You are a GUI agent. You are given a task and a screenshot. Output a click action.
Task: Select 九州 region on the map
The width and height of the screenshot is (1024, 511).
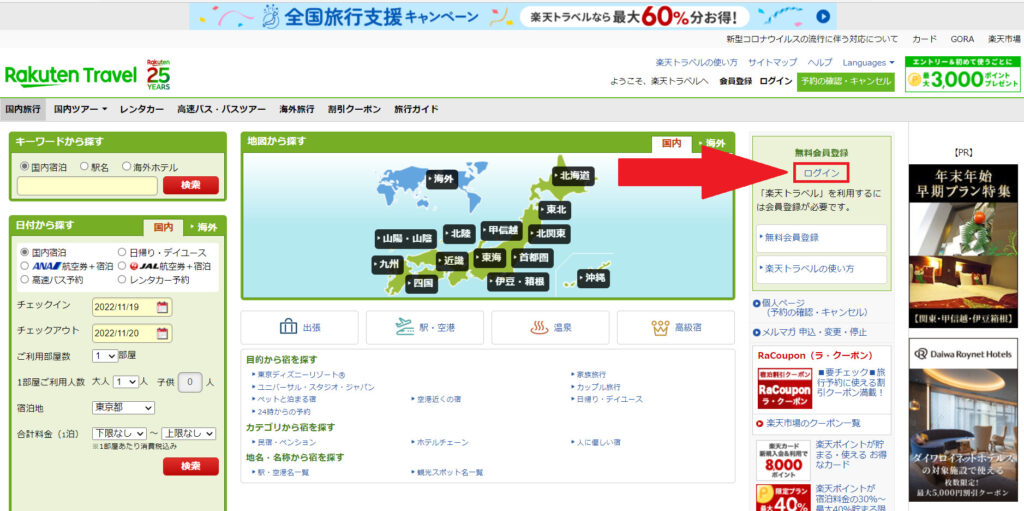click(x=389, y=265)
